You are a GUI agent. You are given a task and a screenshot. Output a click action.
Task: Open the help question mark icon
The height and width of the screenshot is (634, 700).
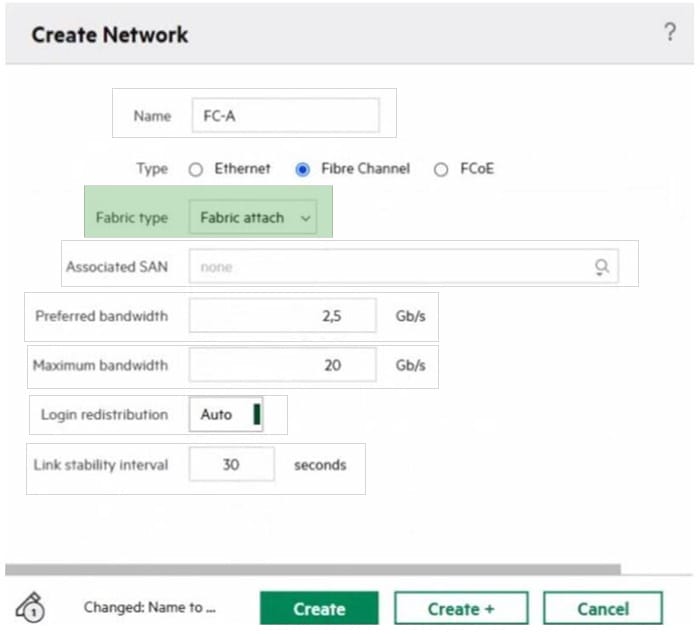click(670, 32)
